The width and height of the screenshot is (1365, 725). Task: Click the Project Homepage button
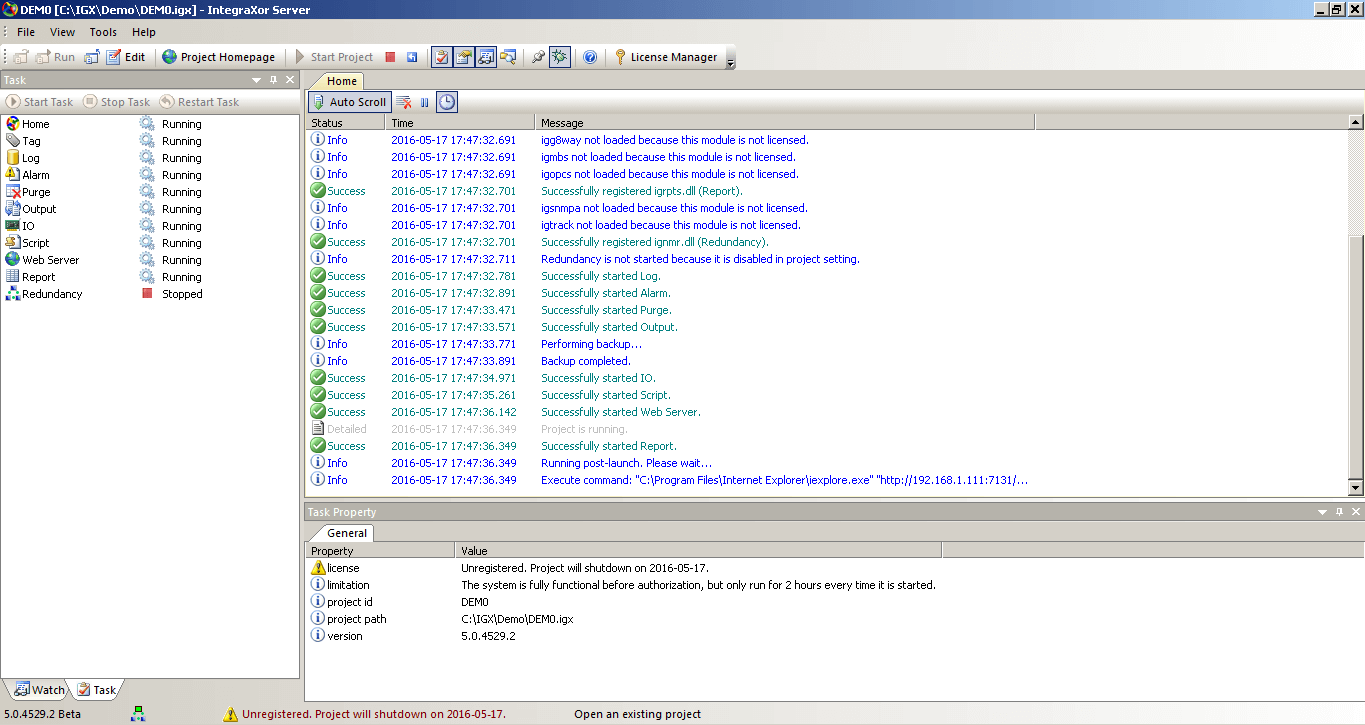218,57
